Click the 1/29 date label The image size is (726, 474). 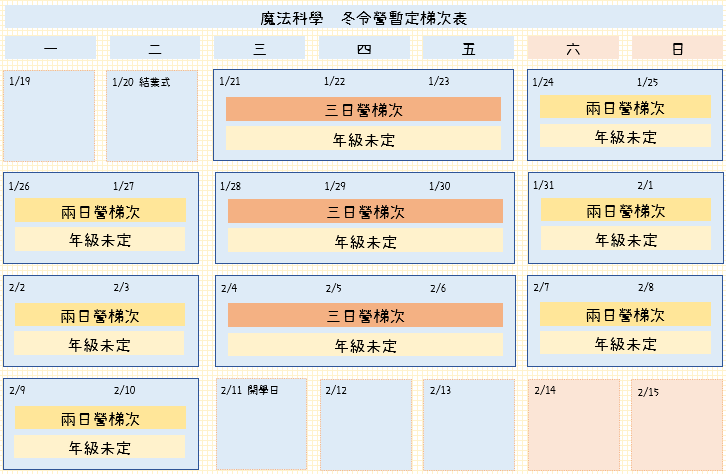click(x=335, y=186)
